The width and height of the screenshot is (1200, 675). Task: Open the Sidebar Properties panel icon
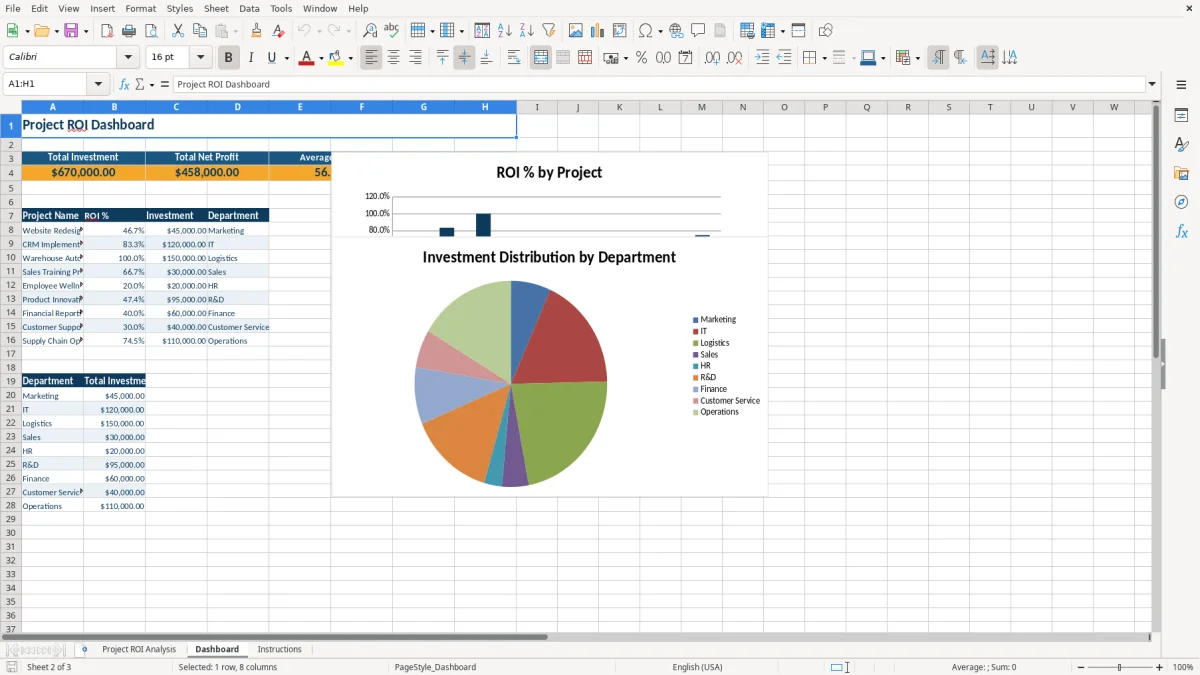point(1181,116)
